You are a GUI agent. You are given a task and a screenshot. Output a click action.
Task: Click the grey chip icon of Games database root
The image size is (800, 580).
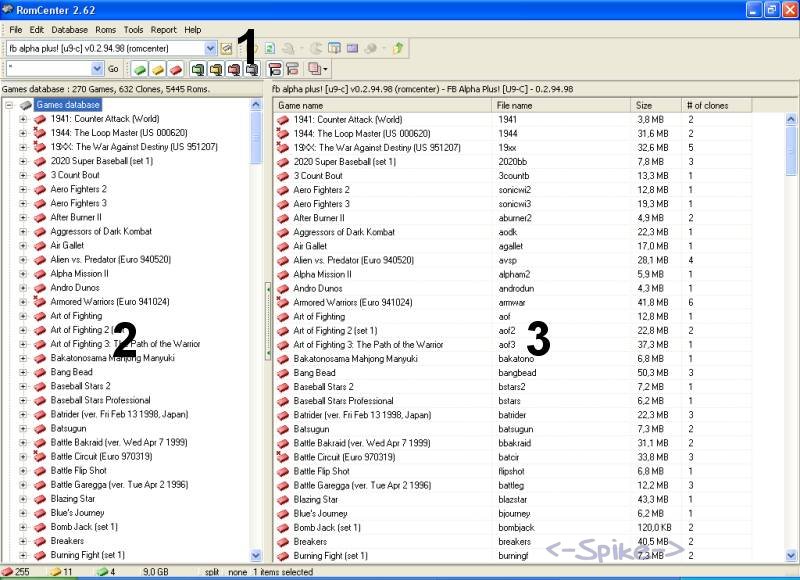tap(26, 105)
